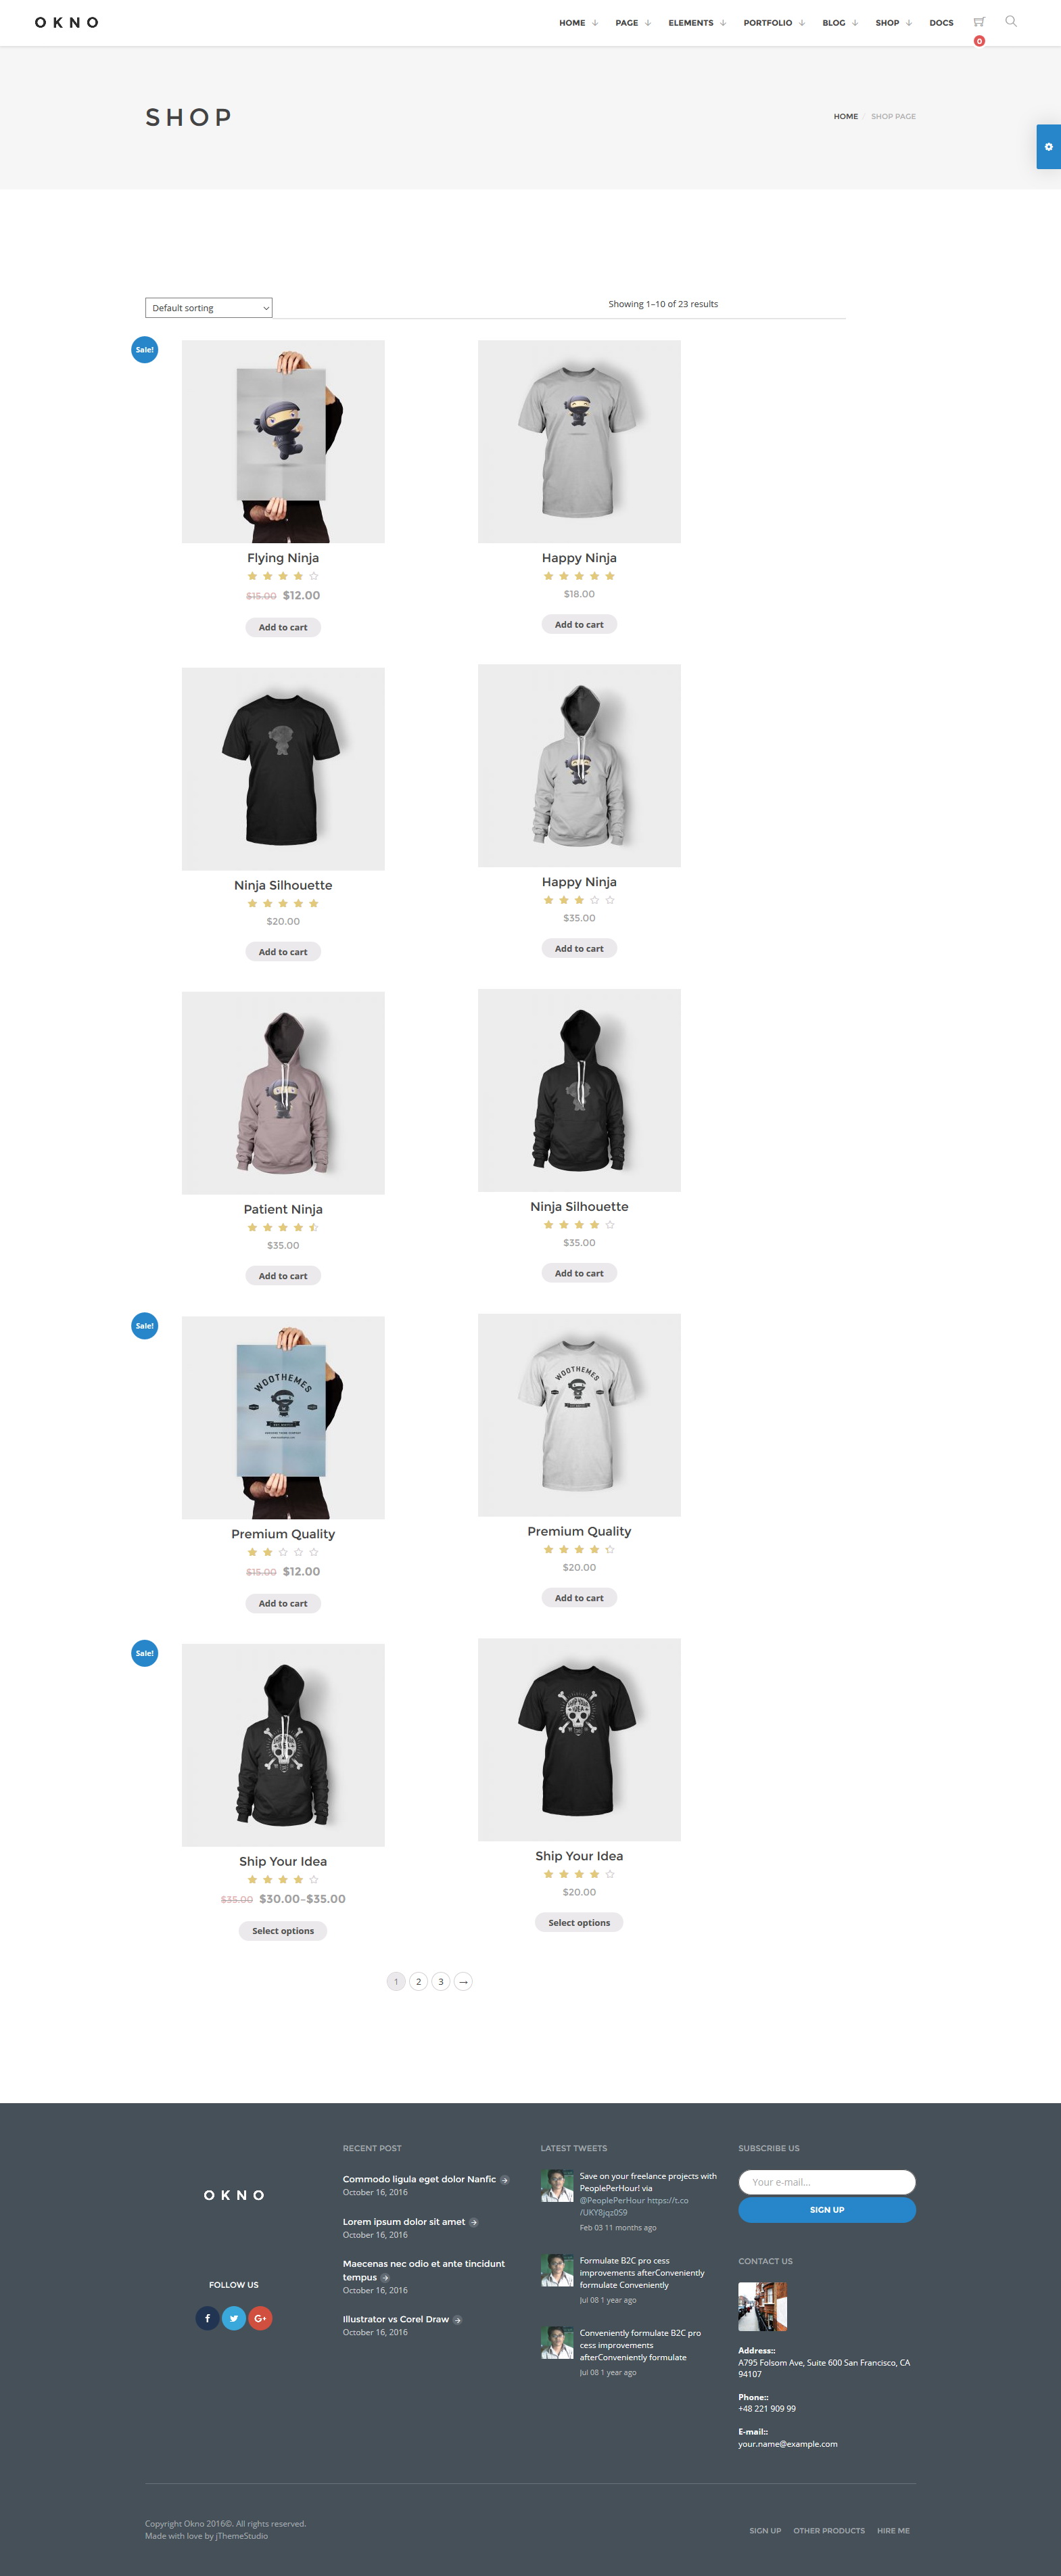The image size is (1061, 2576).
Task: Expand the Shop navigation dropdown
Action: [893, 23]
